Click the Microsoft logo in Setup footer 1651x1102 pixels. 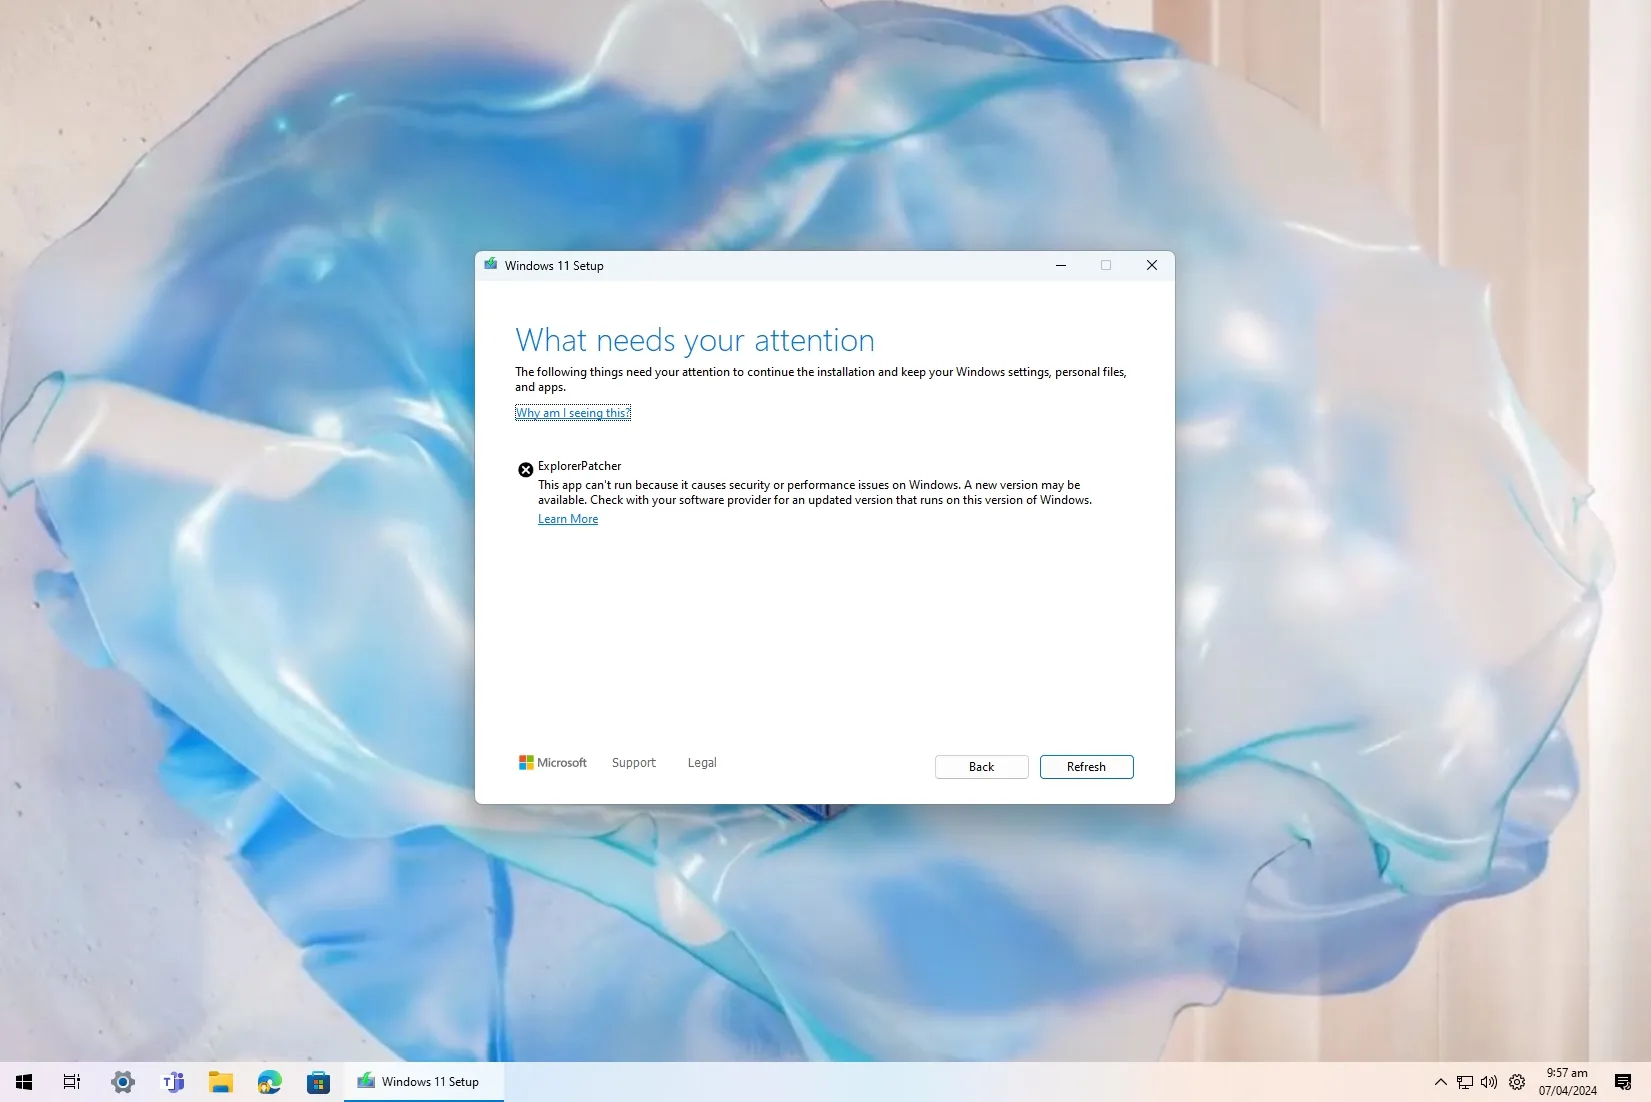coord(553,762)
